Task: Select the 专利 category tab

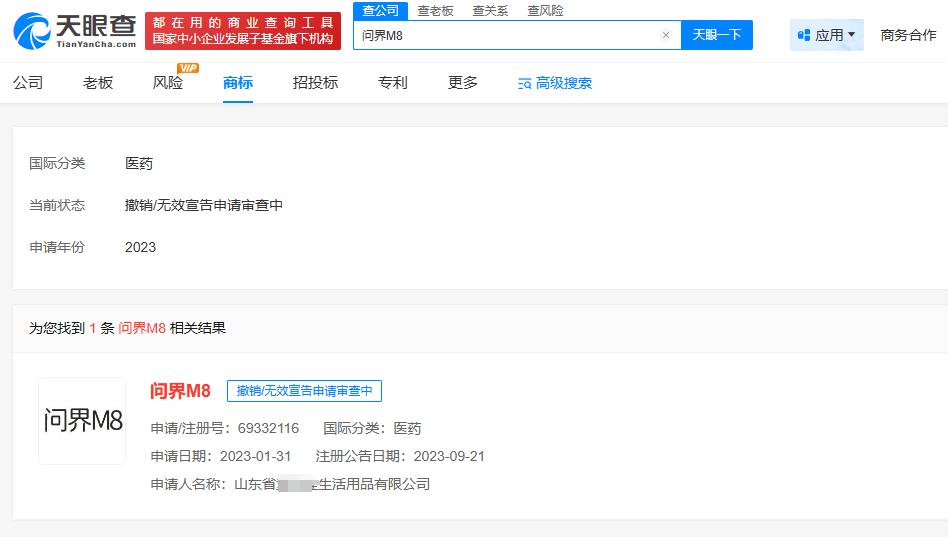Action: 393,82
